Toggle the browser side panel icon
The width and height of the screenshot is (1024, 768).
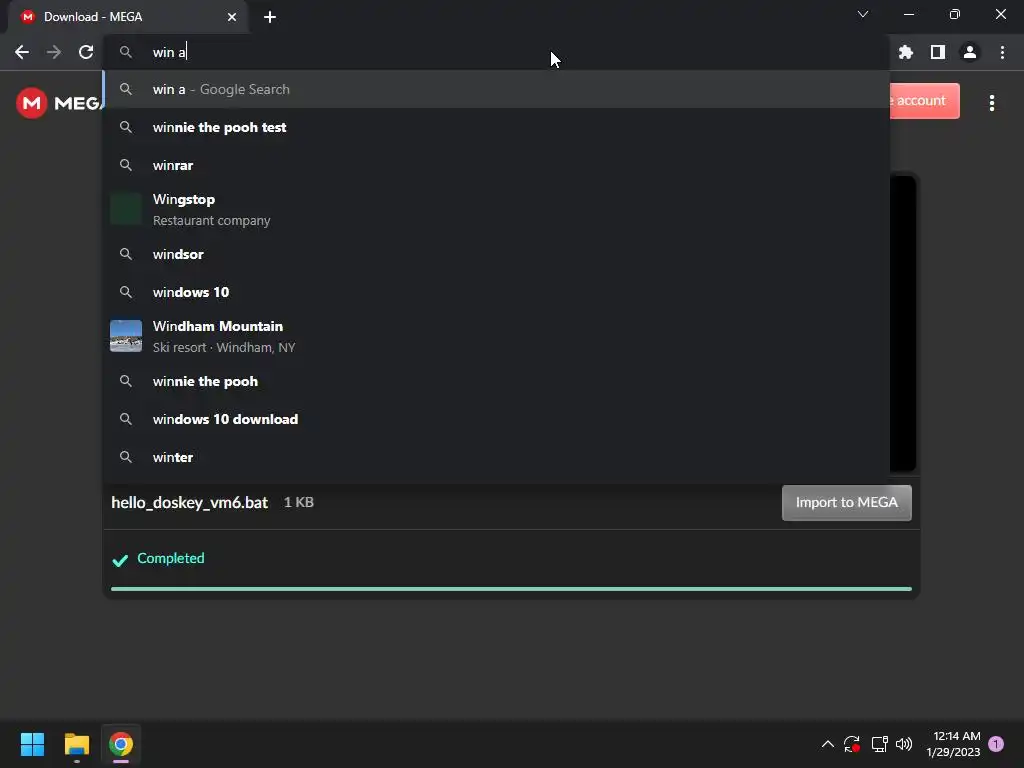tap(938, 52)
